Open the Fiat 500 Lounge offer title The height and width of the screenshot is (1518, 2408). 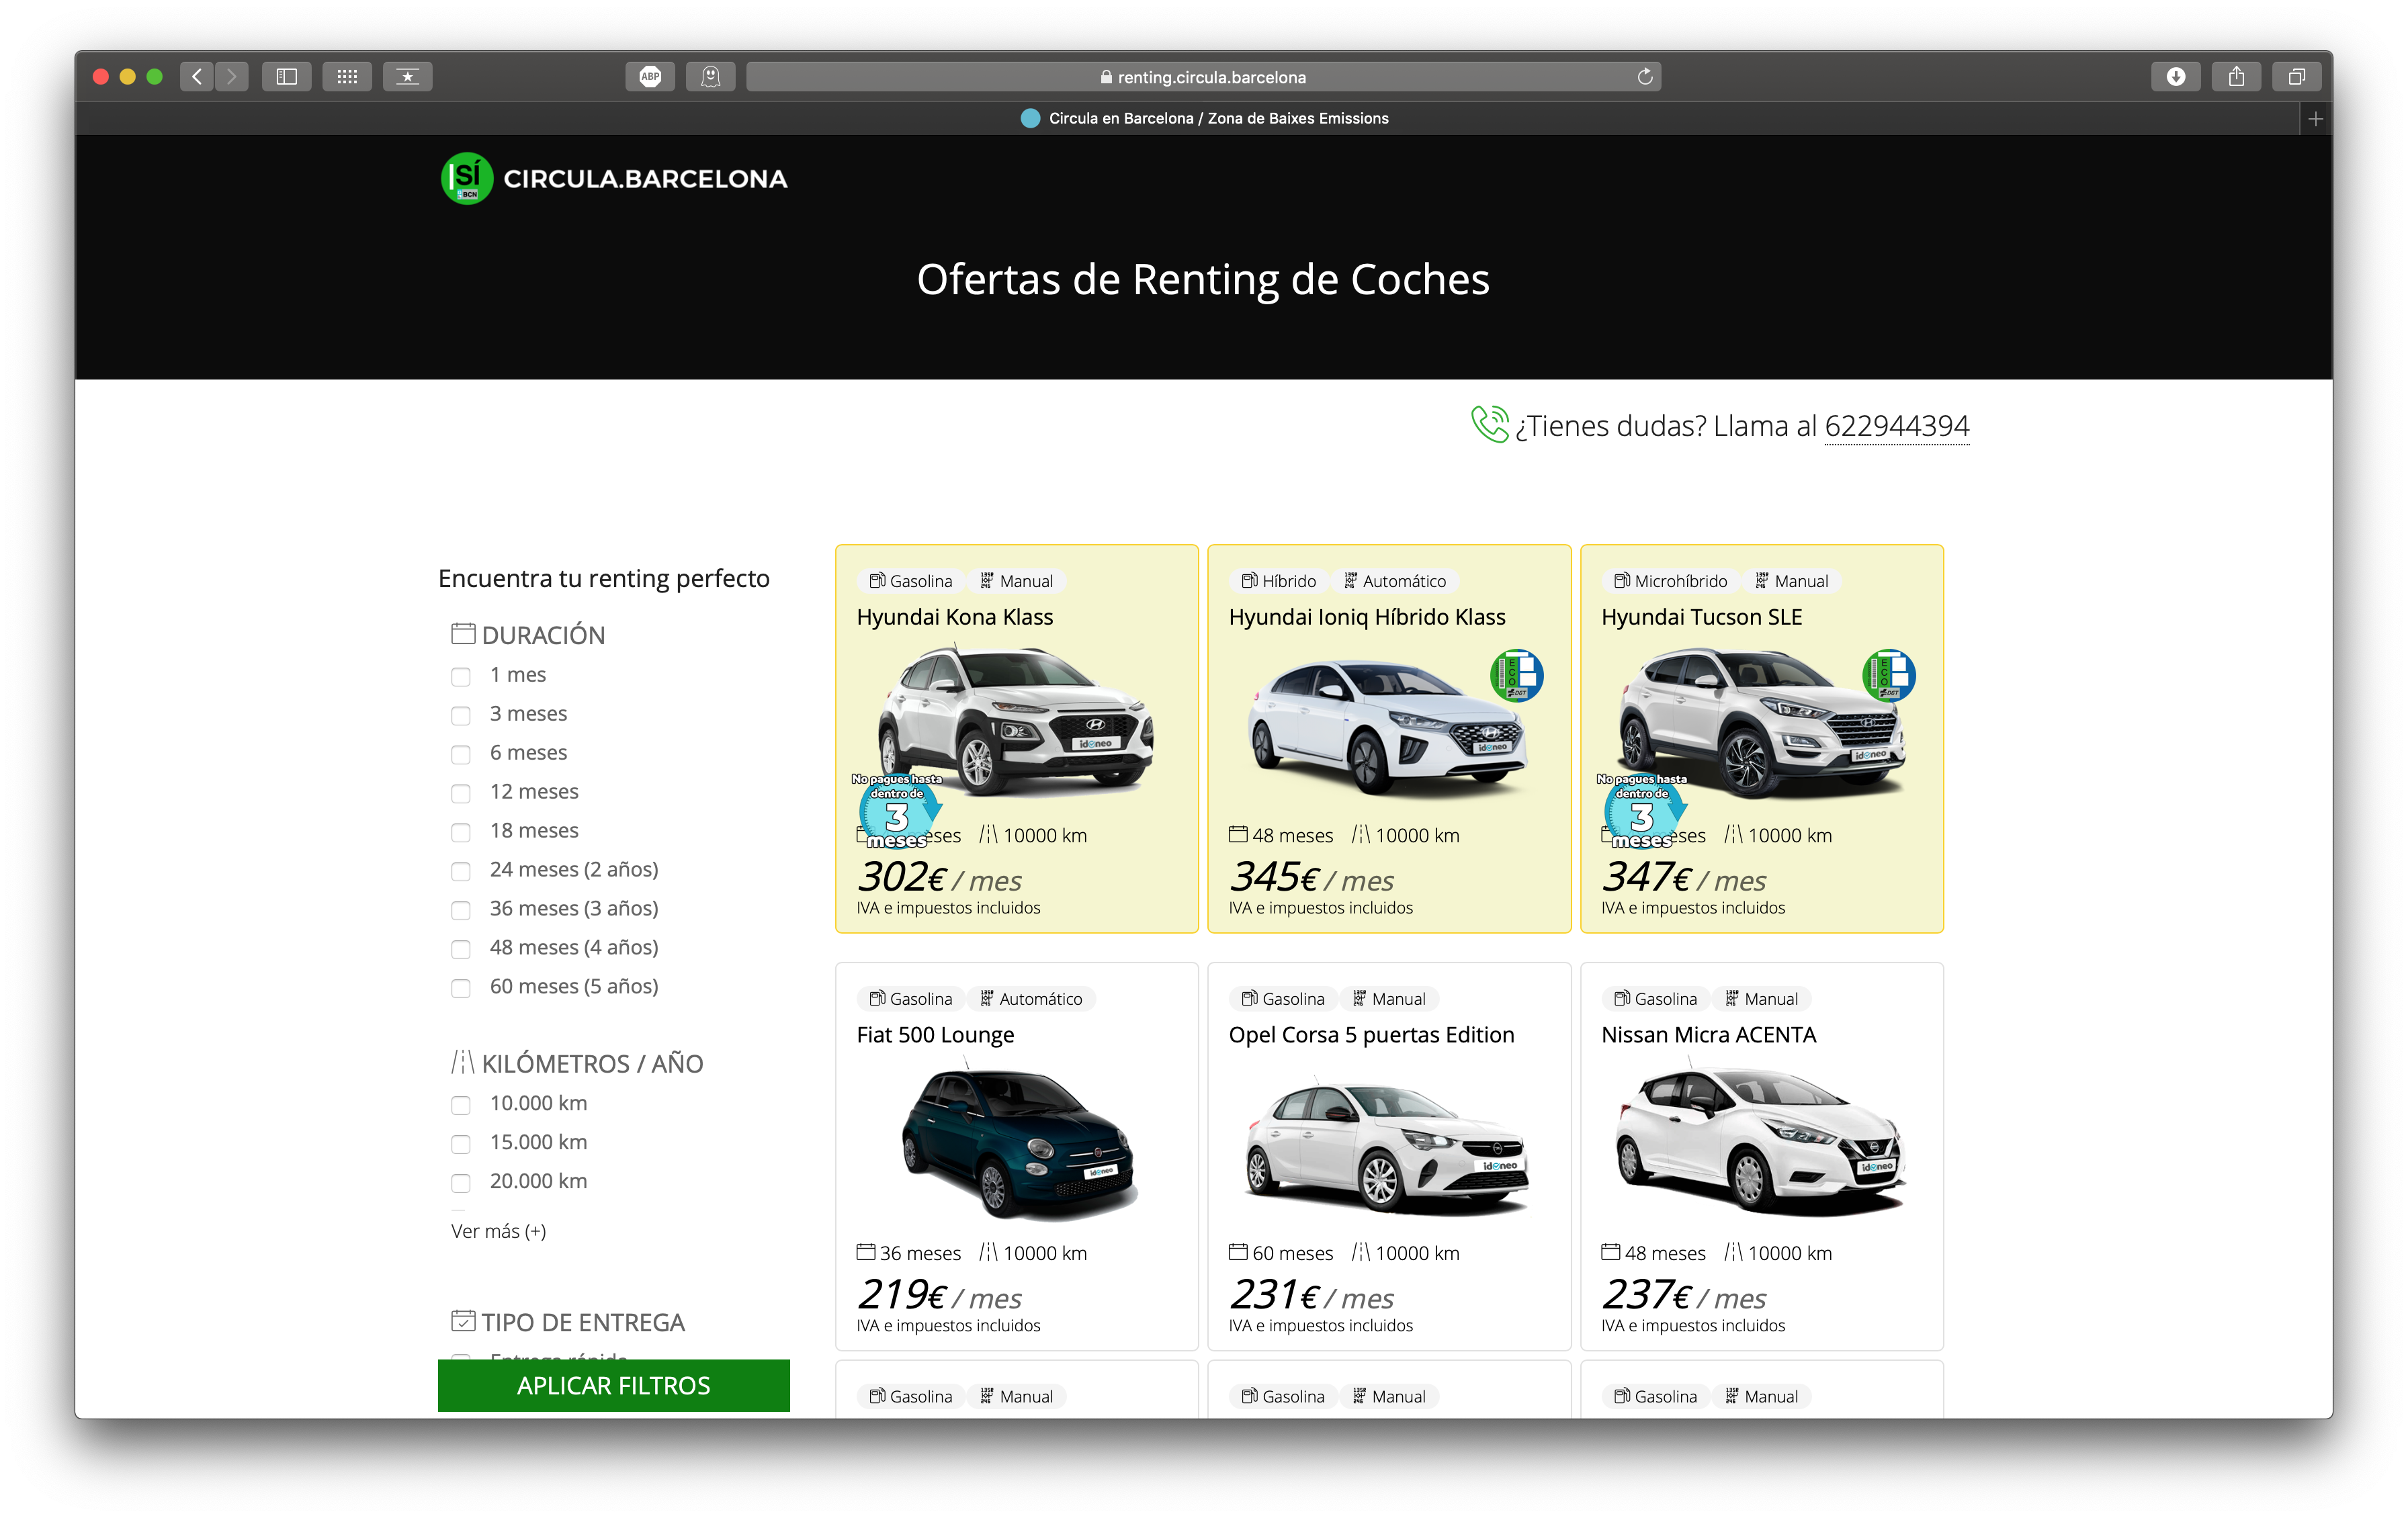click(935, 1035)
